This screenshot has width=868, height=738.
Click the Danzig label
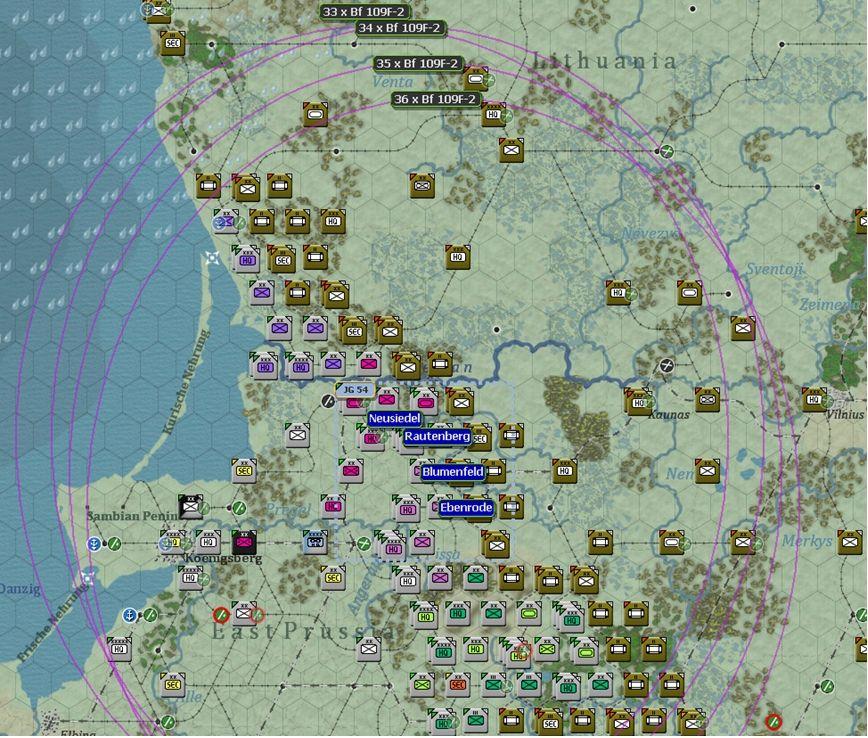point(20,589)
